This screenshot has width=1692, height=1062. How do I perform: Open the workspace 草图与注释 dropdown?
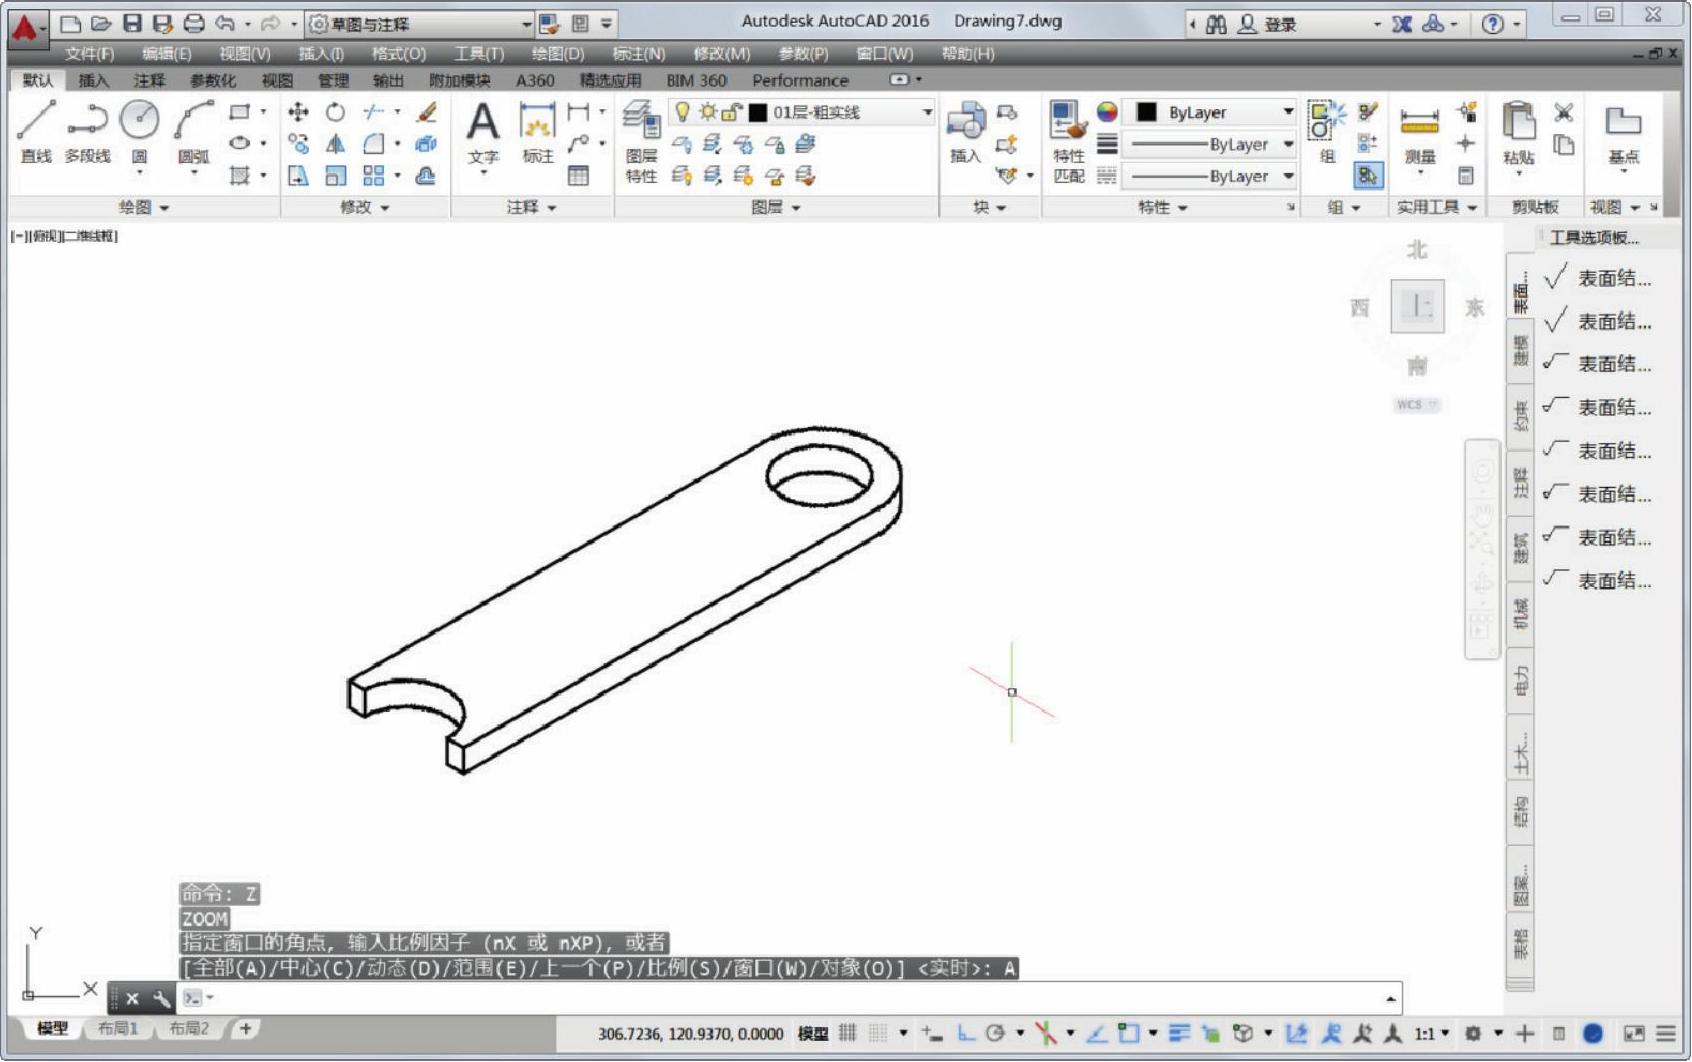[420, 23]
